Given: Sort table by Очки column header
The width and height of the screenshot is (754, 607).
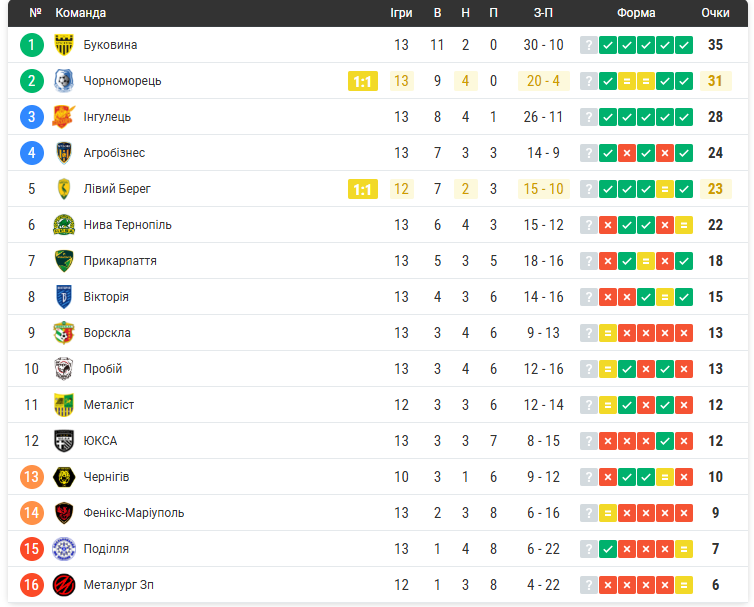Looking at the screenshot, I should [x=715, y=13].
